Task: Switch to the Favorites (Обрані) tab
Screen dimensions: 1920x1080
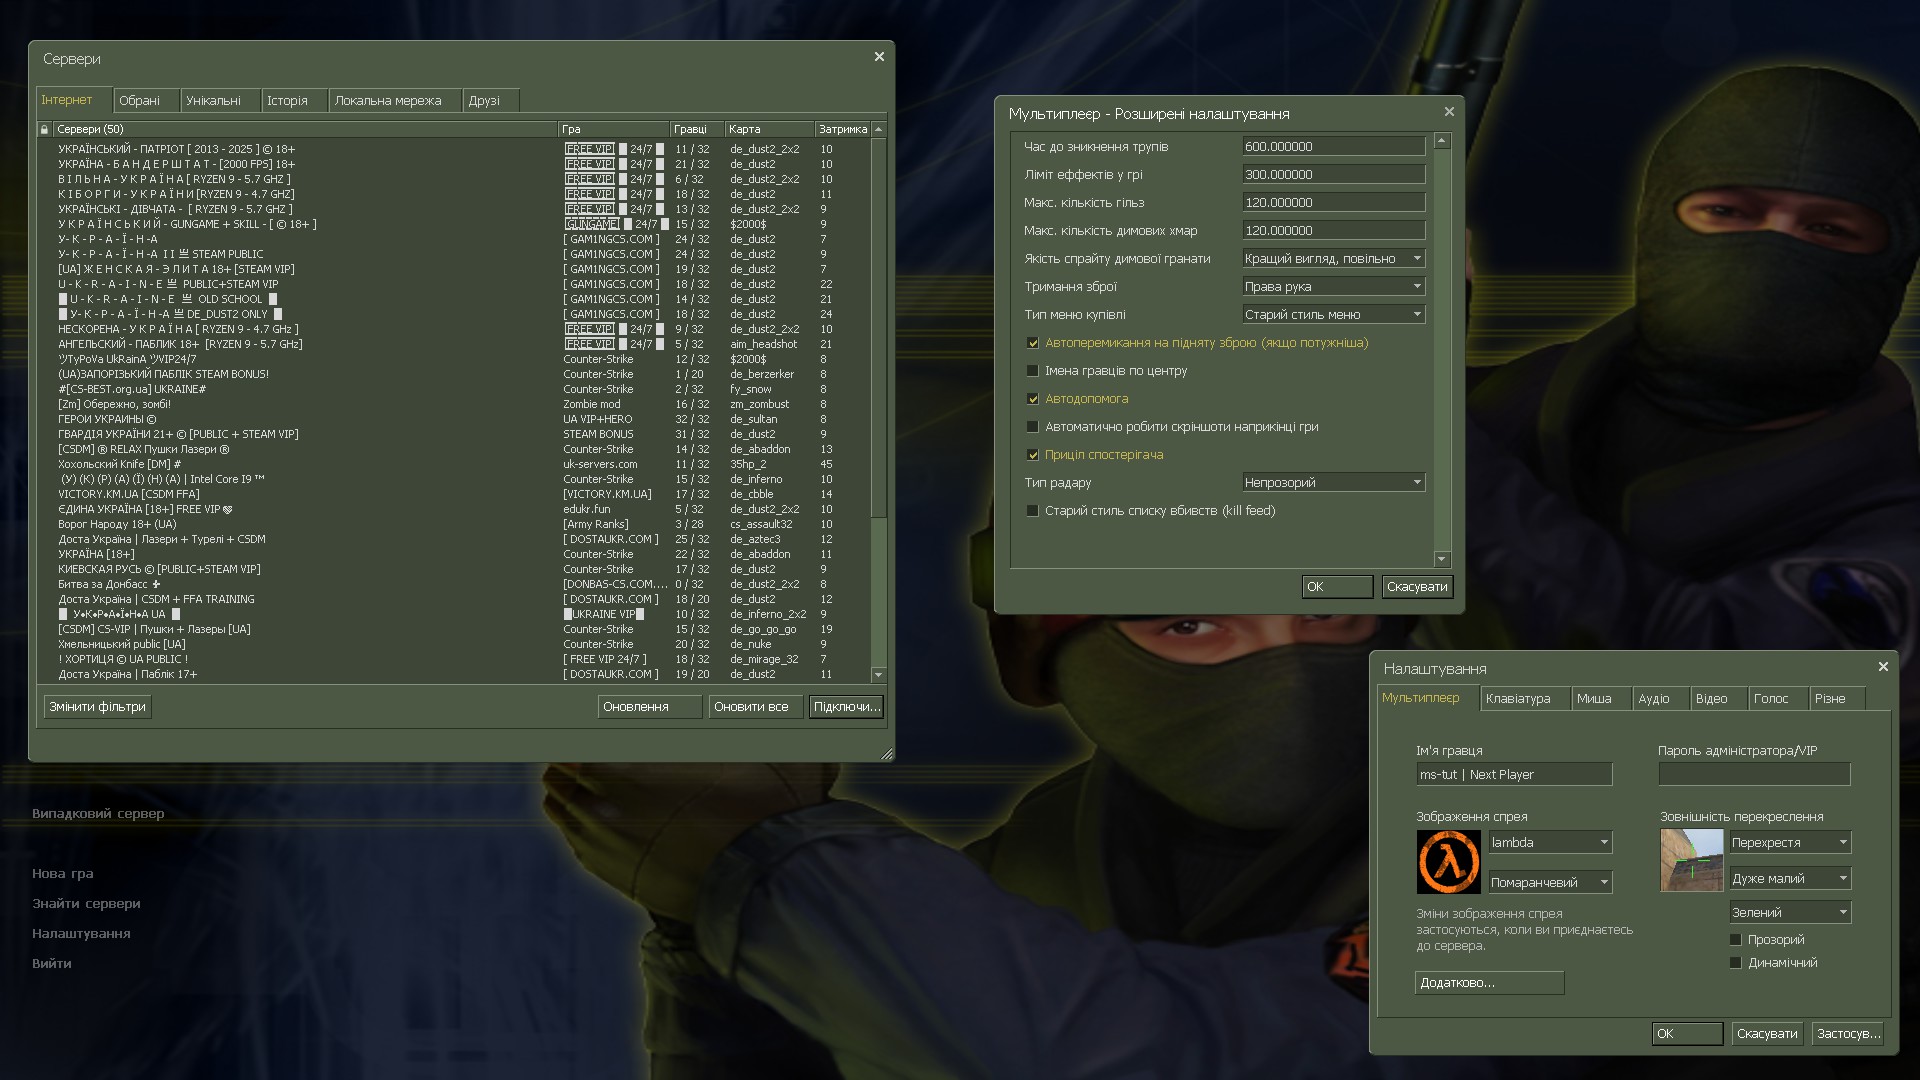Action: coord(140,101)
